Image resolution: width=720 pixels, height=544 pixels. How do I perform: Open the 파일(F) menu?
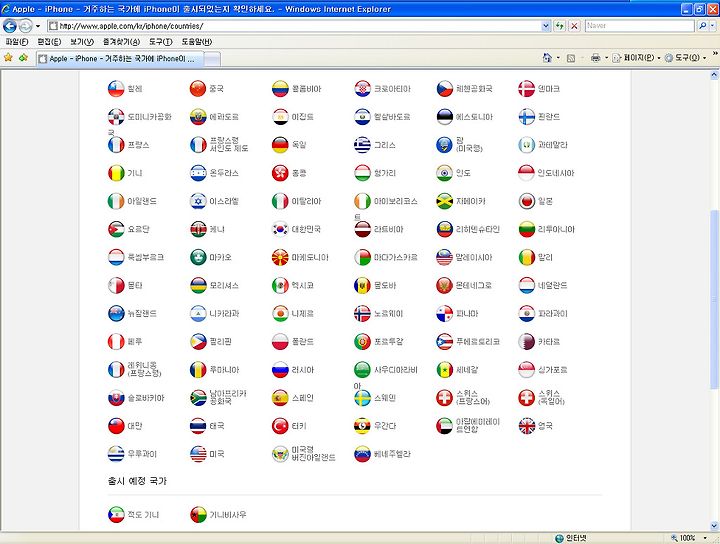click(17, 42)
